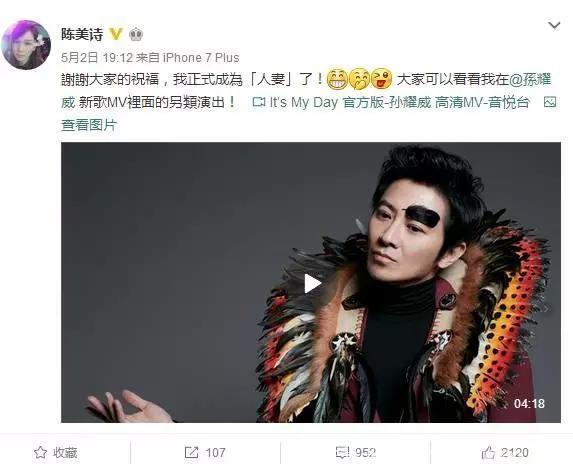Click the iPhone 7 Plus source link

click(x=201, y=57)
